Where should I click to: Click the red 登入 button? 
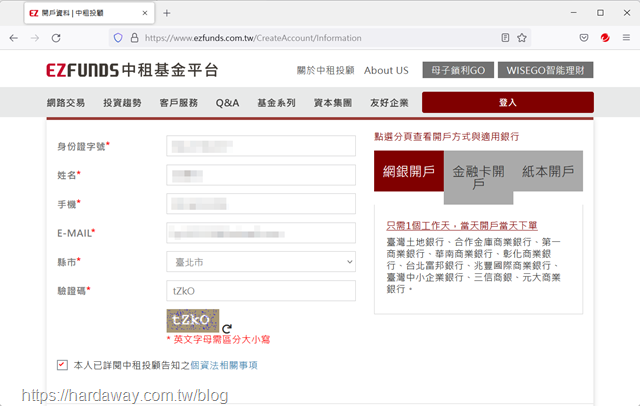tap(508, 102)
